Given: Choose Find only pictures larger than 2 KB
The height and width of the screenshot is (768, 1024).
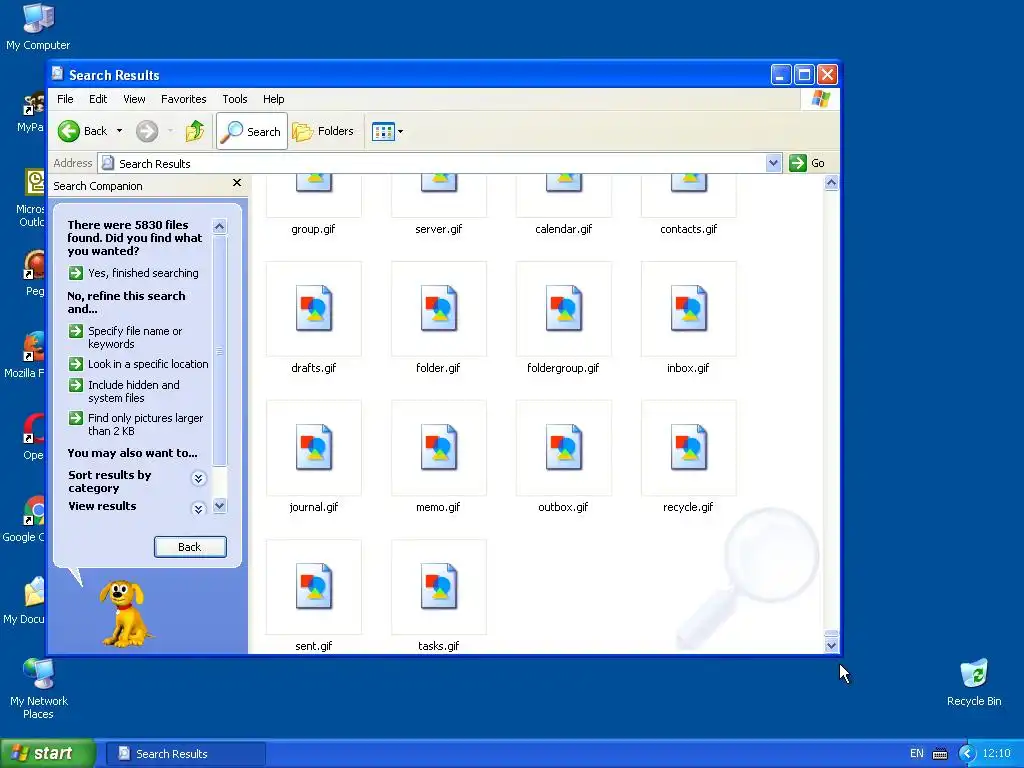Looking at the screenshot, I should 136,424.
